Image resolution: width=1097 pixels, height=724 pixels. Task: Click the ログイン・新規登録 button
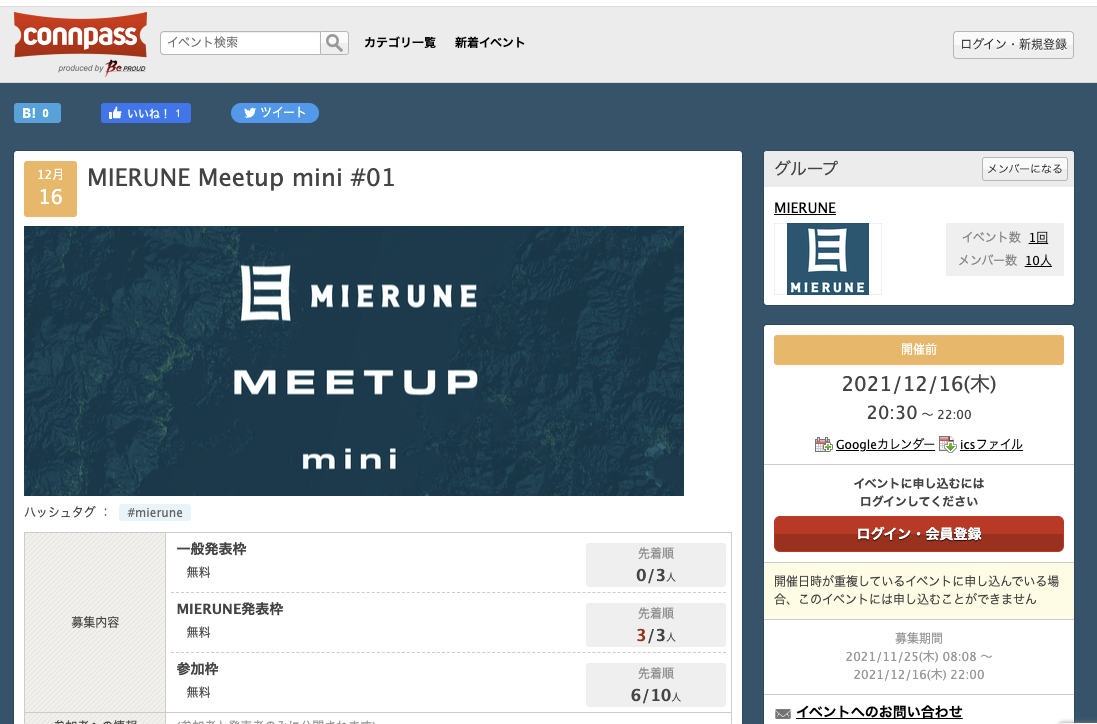[x=1012, y=44]
